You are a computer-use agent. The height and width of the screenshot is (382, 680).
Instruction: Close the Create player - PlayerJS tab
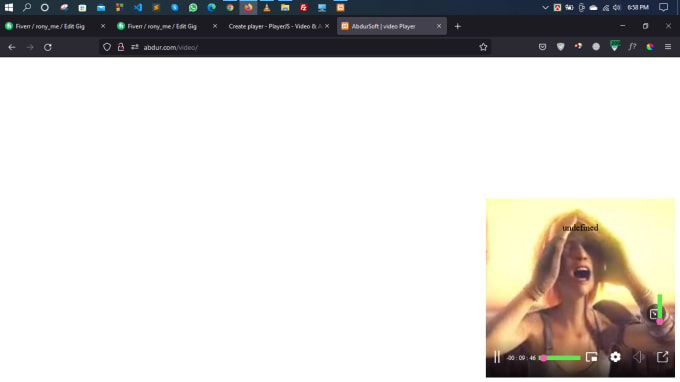point(327,26)
